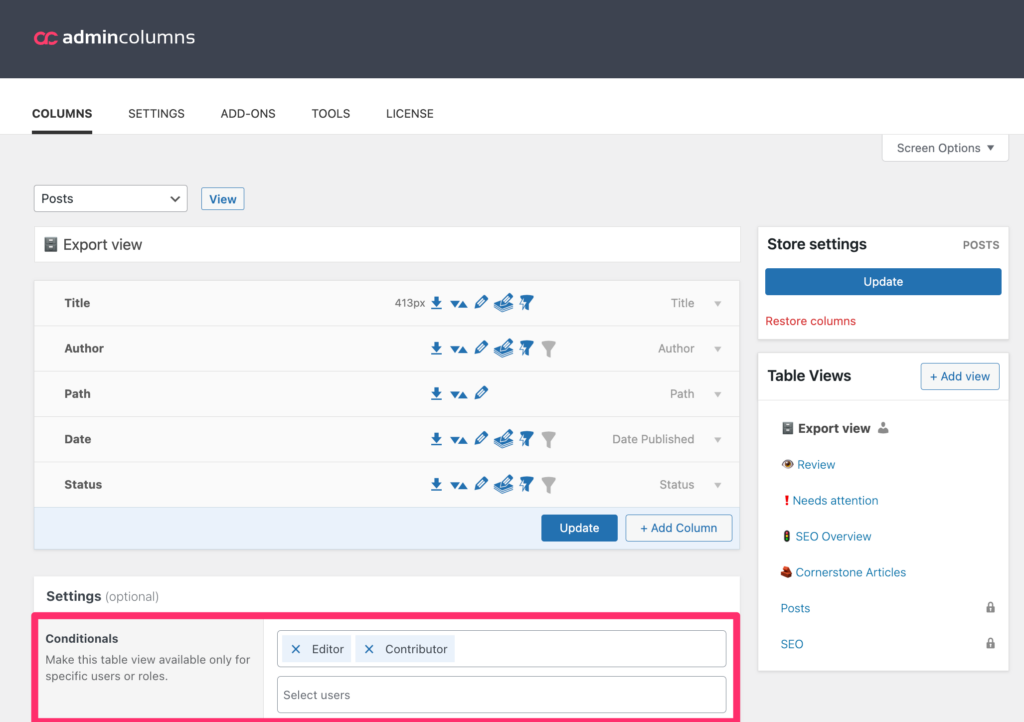This screenshot has height=722, width=1024.
Task: Open the Review table view
Action: [x=816, y=465]
